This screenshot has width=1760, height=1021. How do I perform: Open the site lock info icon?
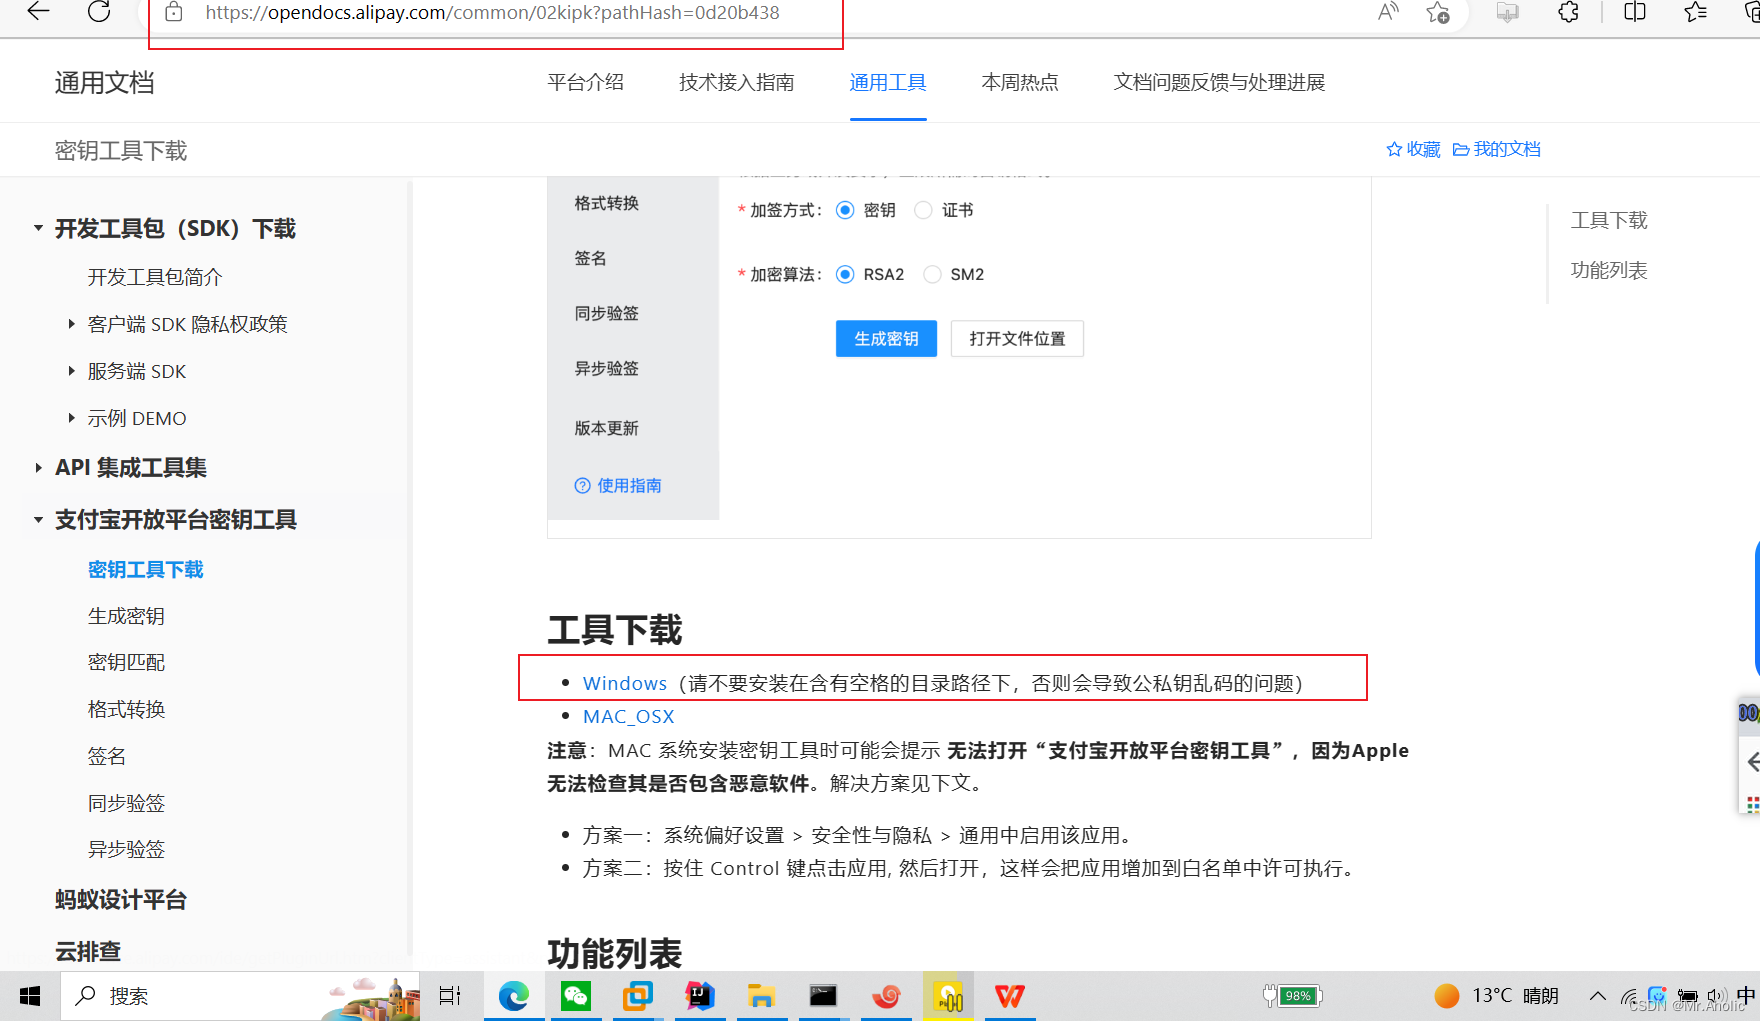(174, 13)
